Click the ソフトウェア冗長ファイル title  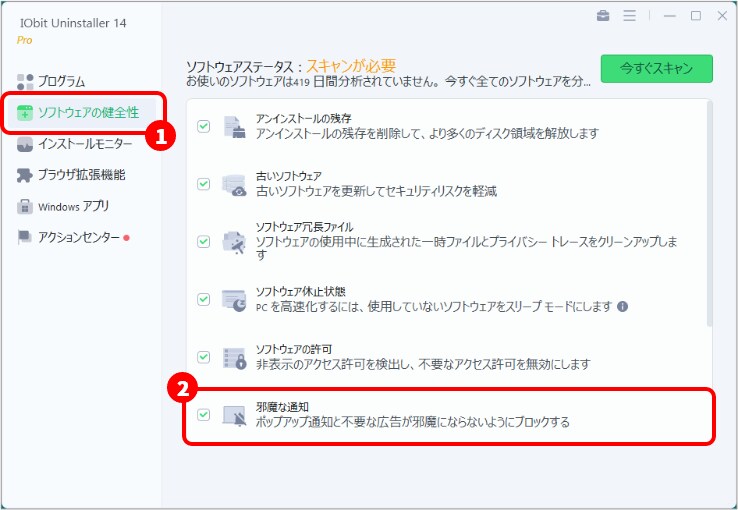pos(304,227)
